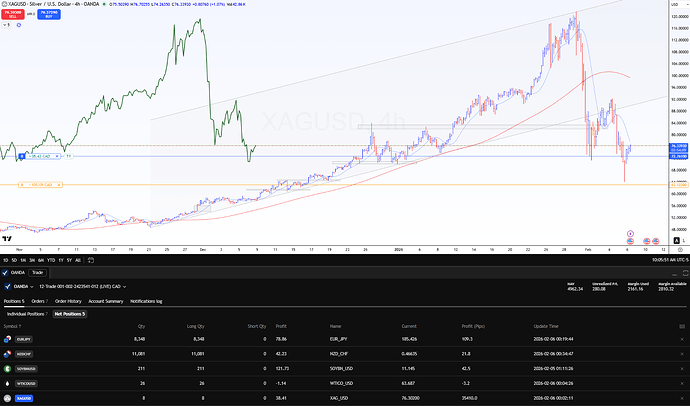This screenshot has width=690, height=406.
Task: Close the SOYBNUSD position
Action: [682, 369]
